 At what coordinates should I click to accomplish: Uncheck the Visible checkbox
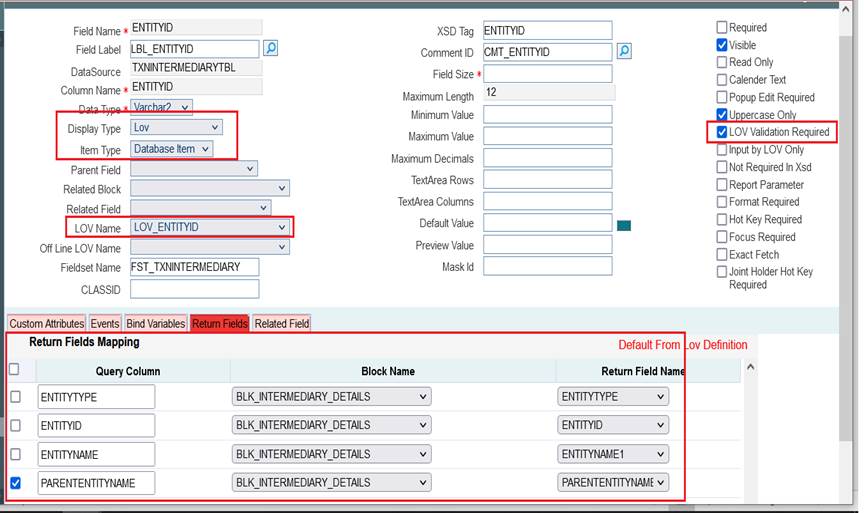722,45
